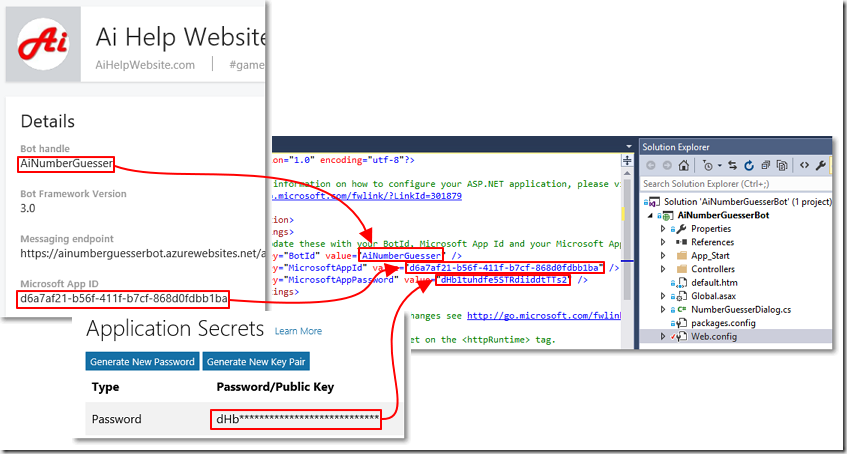Click the Solution Explorer panel title

[x=676, y=147]
